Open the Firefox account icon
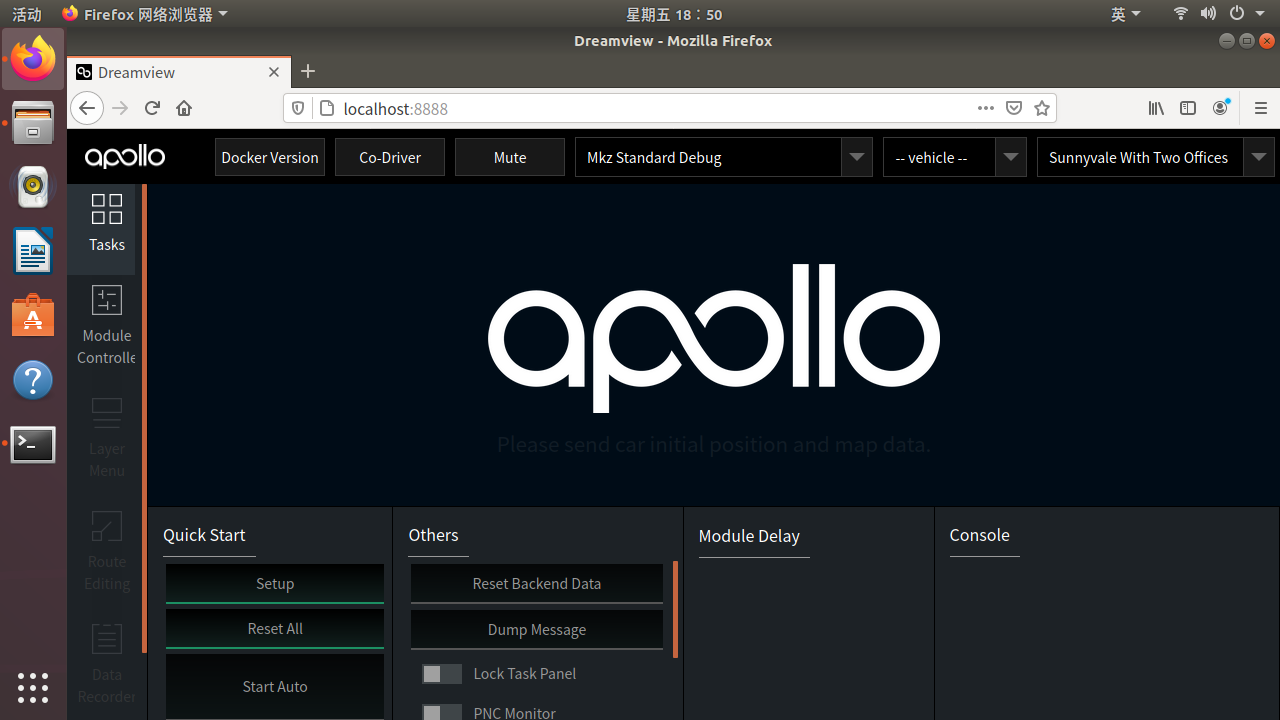The image size is (1280, 720). (x=1220, y=108)
